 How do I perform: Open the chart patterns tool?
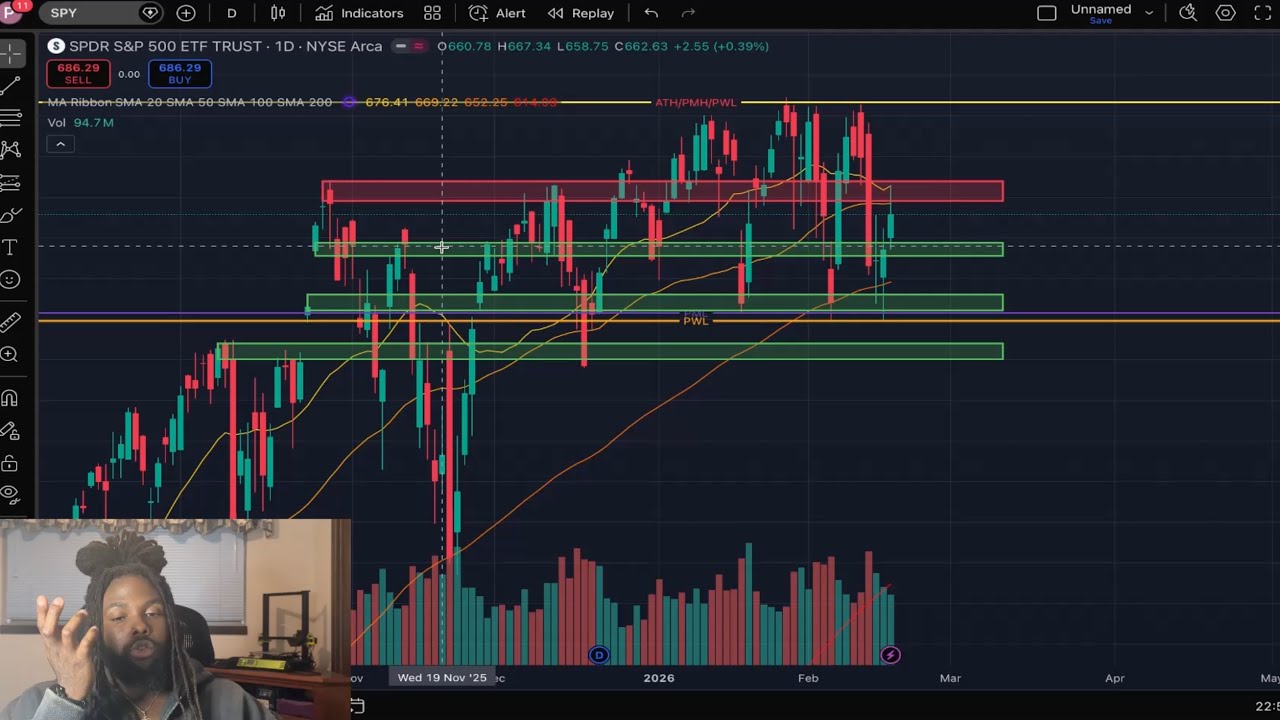[x=11, y=150]
